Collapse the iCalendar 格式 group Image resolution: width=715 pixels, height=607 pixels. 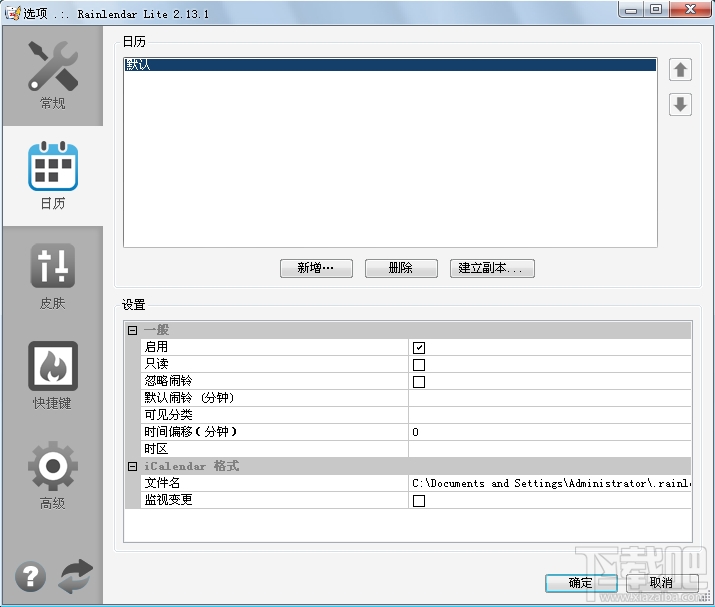[132, 466]
